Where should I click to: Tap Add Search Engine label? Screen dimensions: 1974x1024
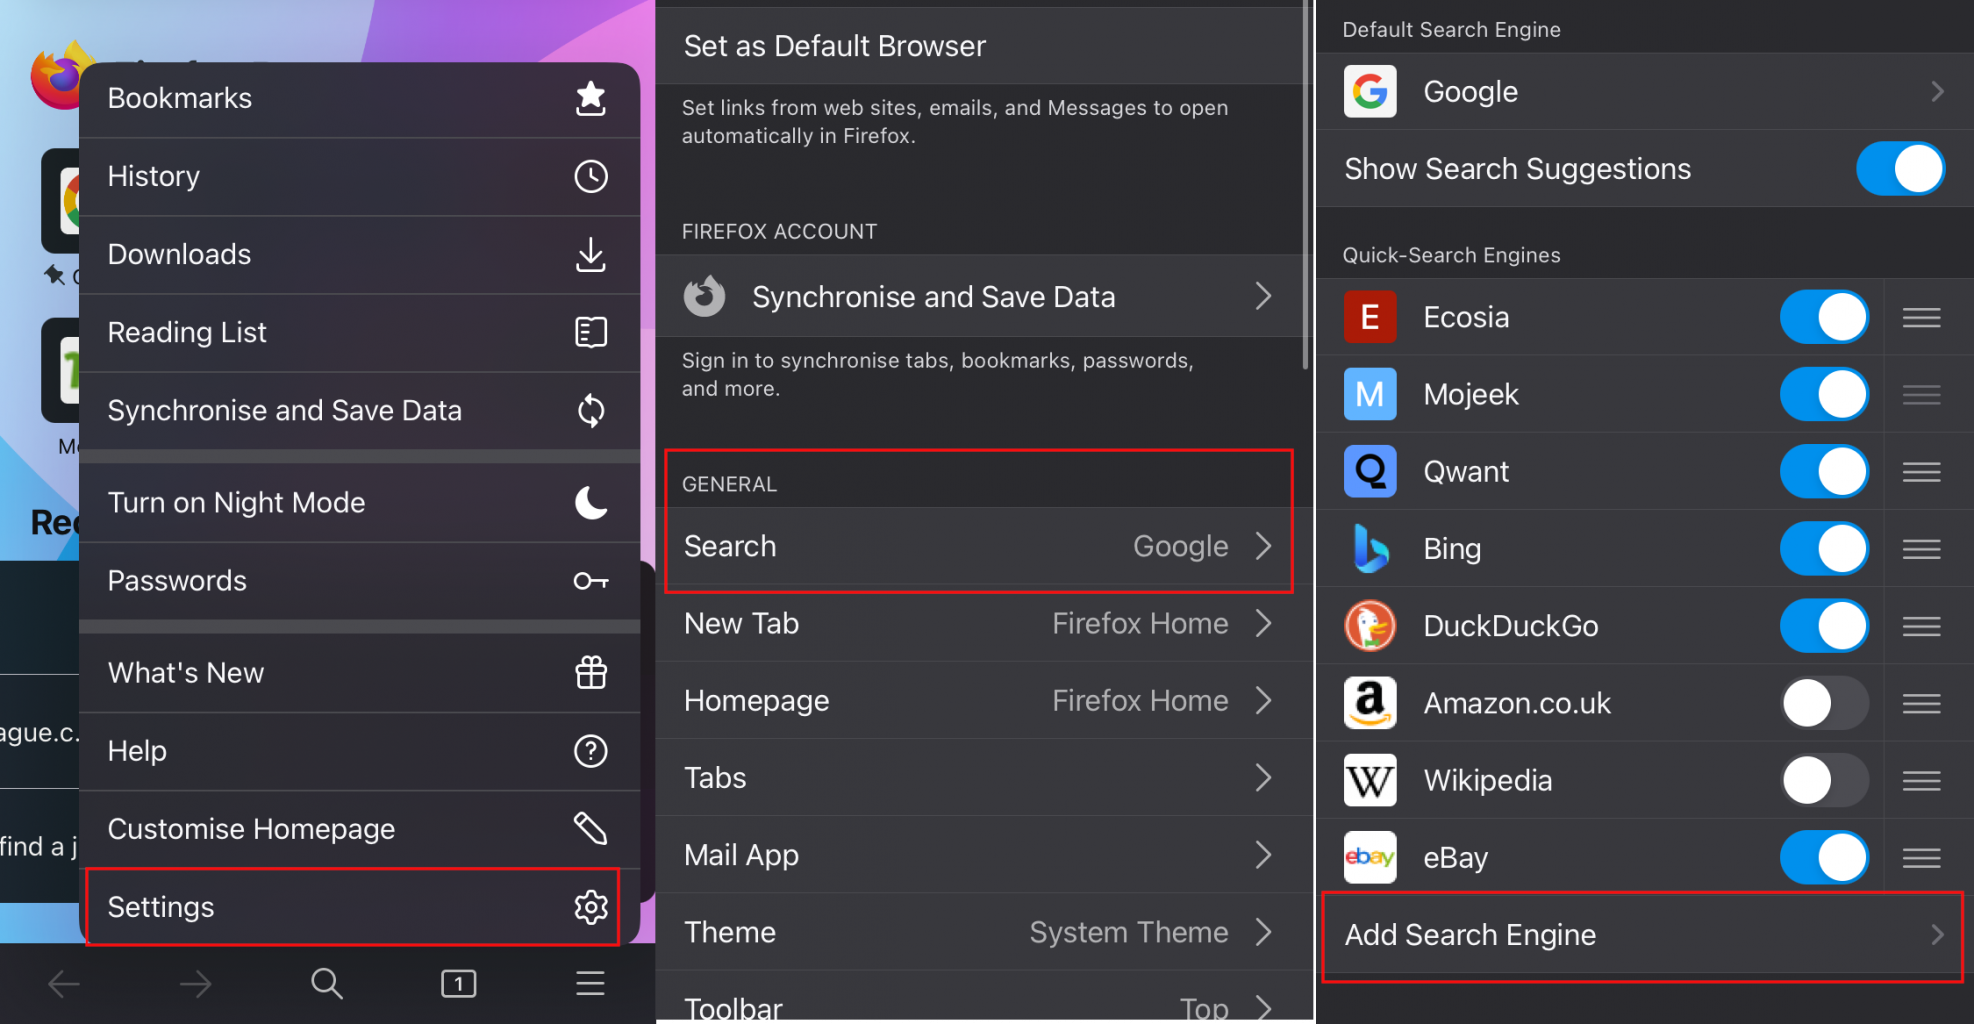[1470, 934]
